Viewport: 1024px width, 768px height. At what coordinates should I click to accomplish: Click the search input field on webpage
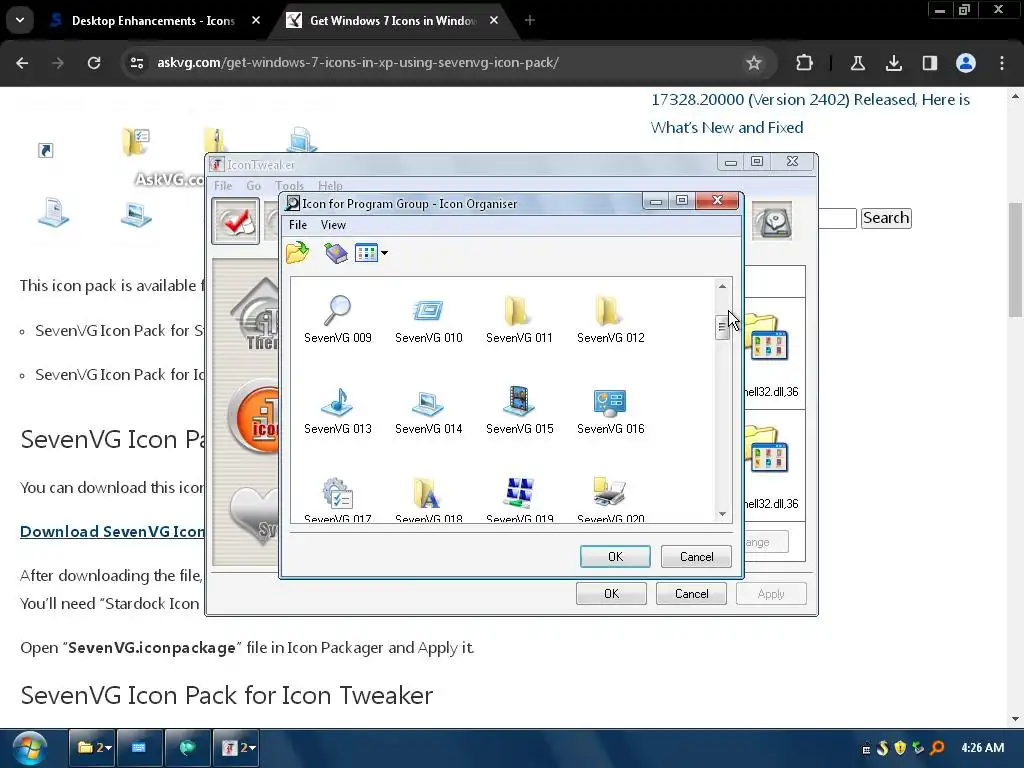click(837, 218)
